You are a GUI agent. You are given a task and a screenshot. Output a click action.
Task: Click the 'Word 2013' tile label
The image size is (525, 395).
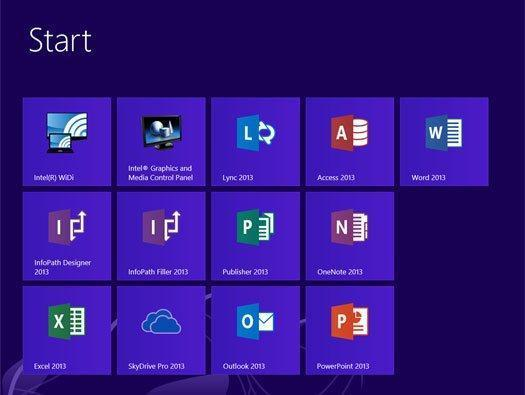(x=429, y=177)
